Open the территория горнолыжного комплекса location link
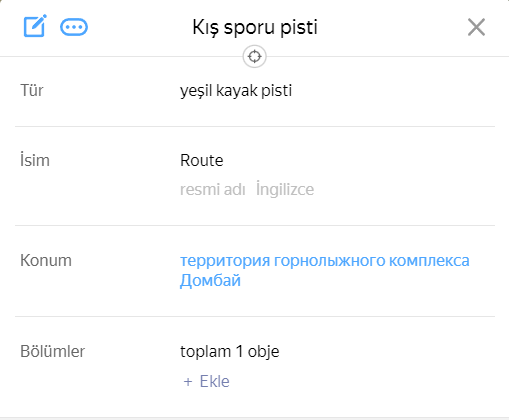The height and width of the screenshot is (420, 509). coord(325,261)
